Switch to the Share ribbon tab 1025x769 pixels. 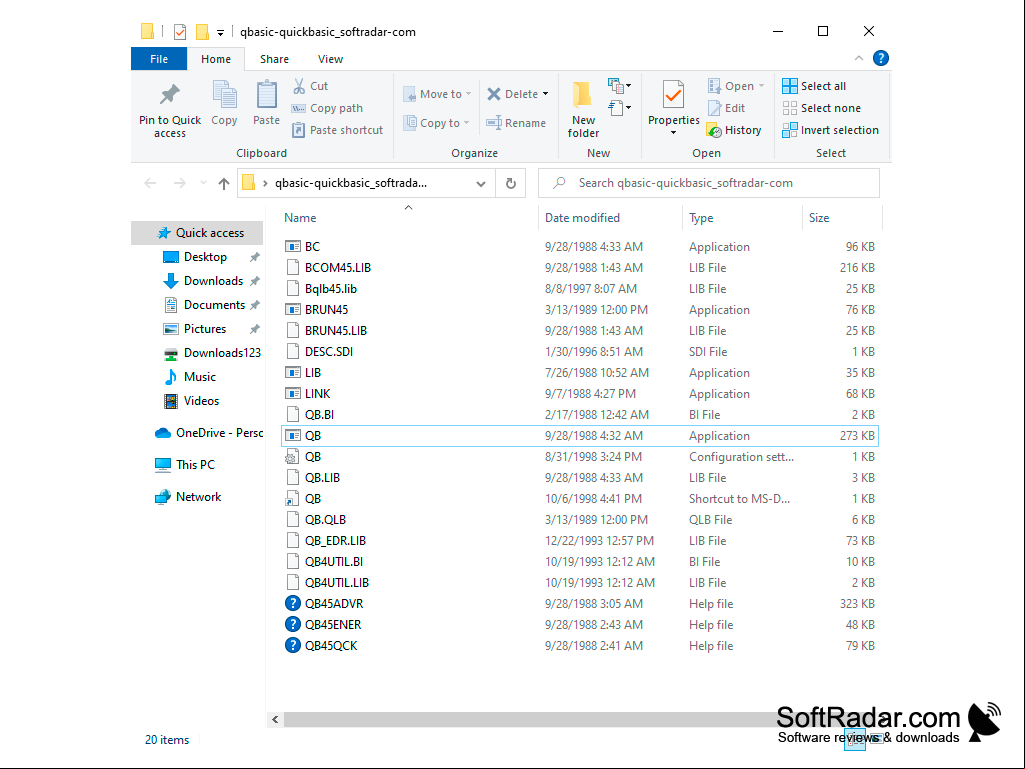[274, 59]
